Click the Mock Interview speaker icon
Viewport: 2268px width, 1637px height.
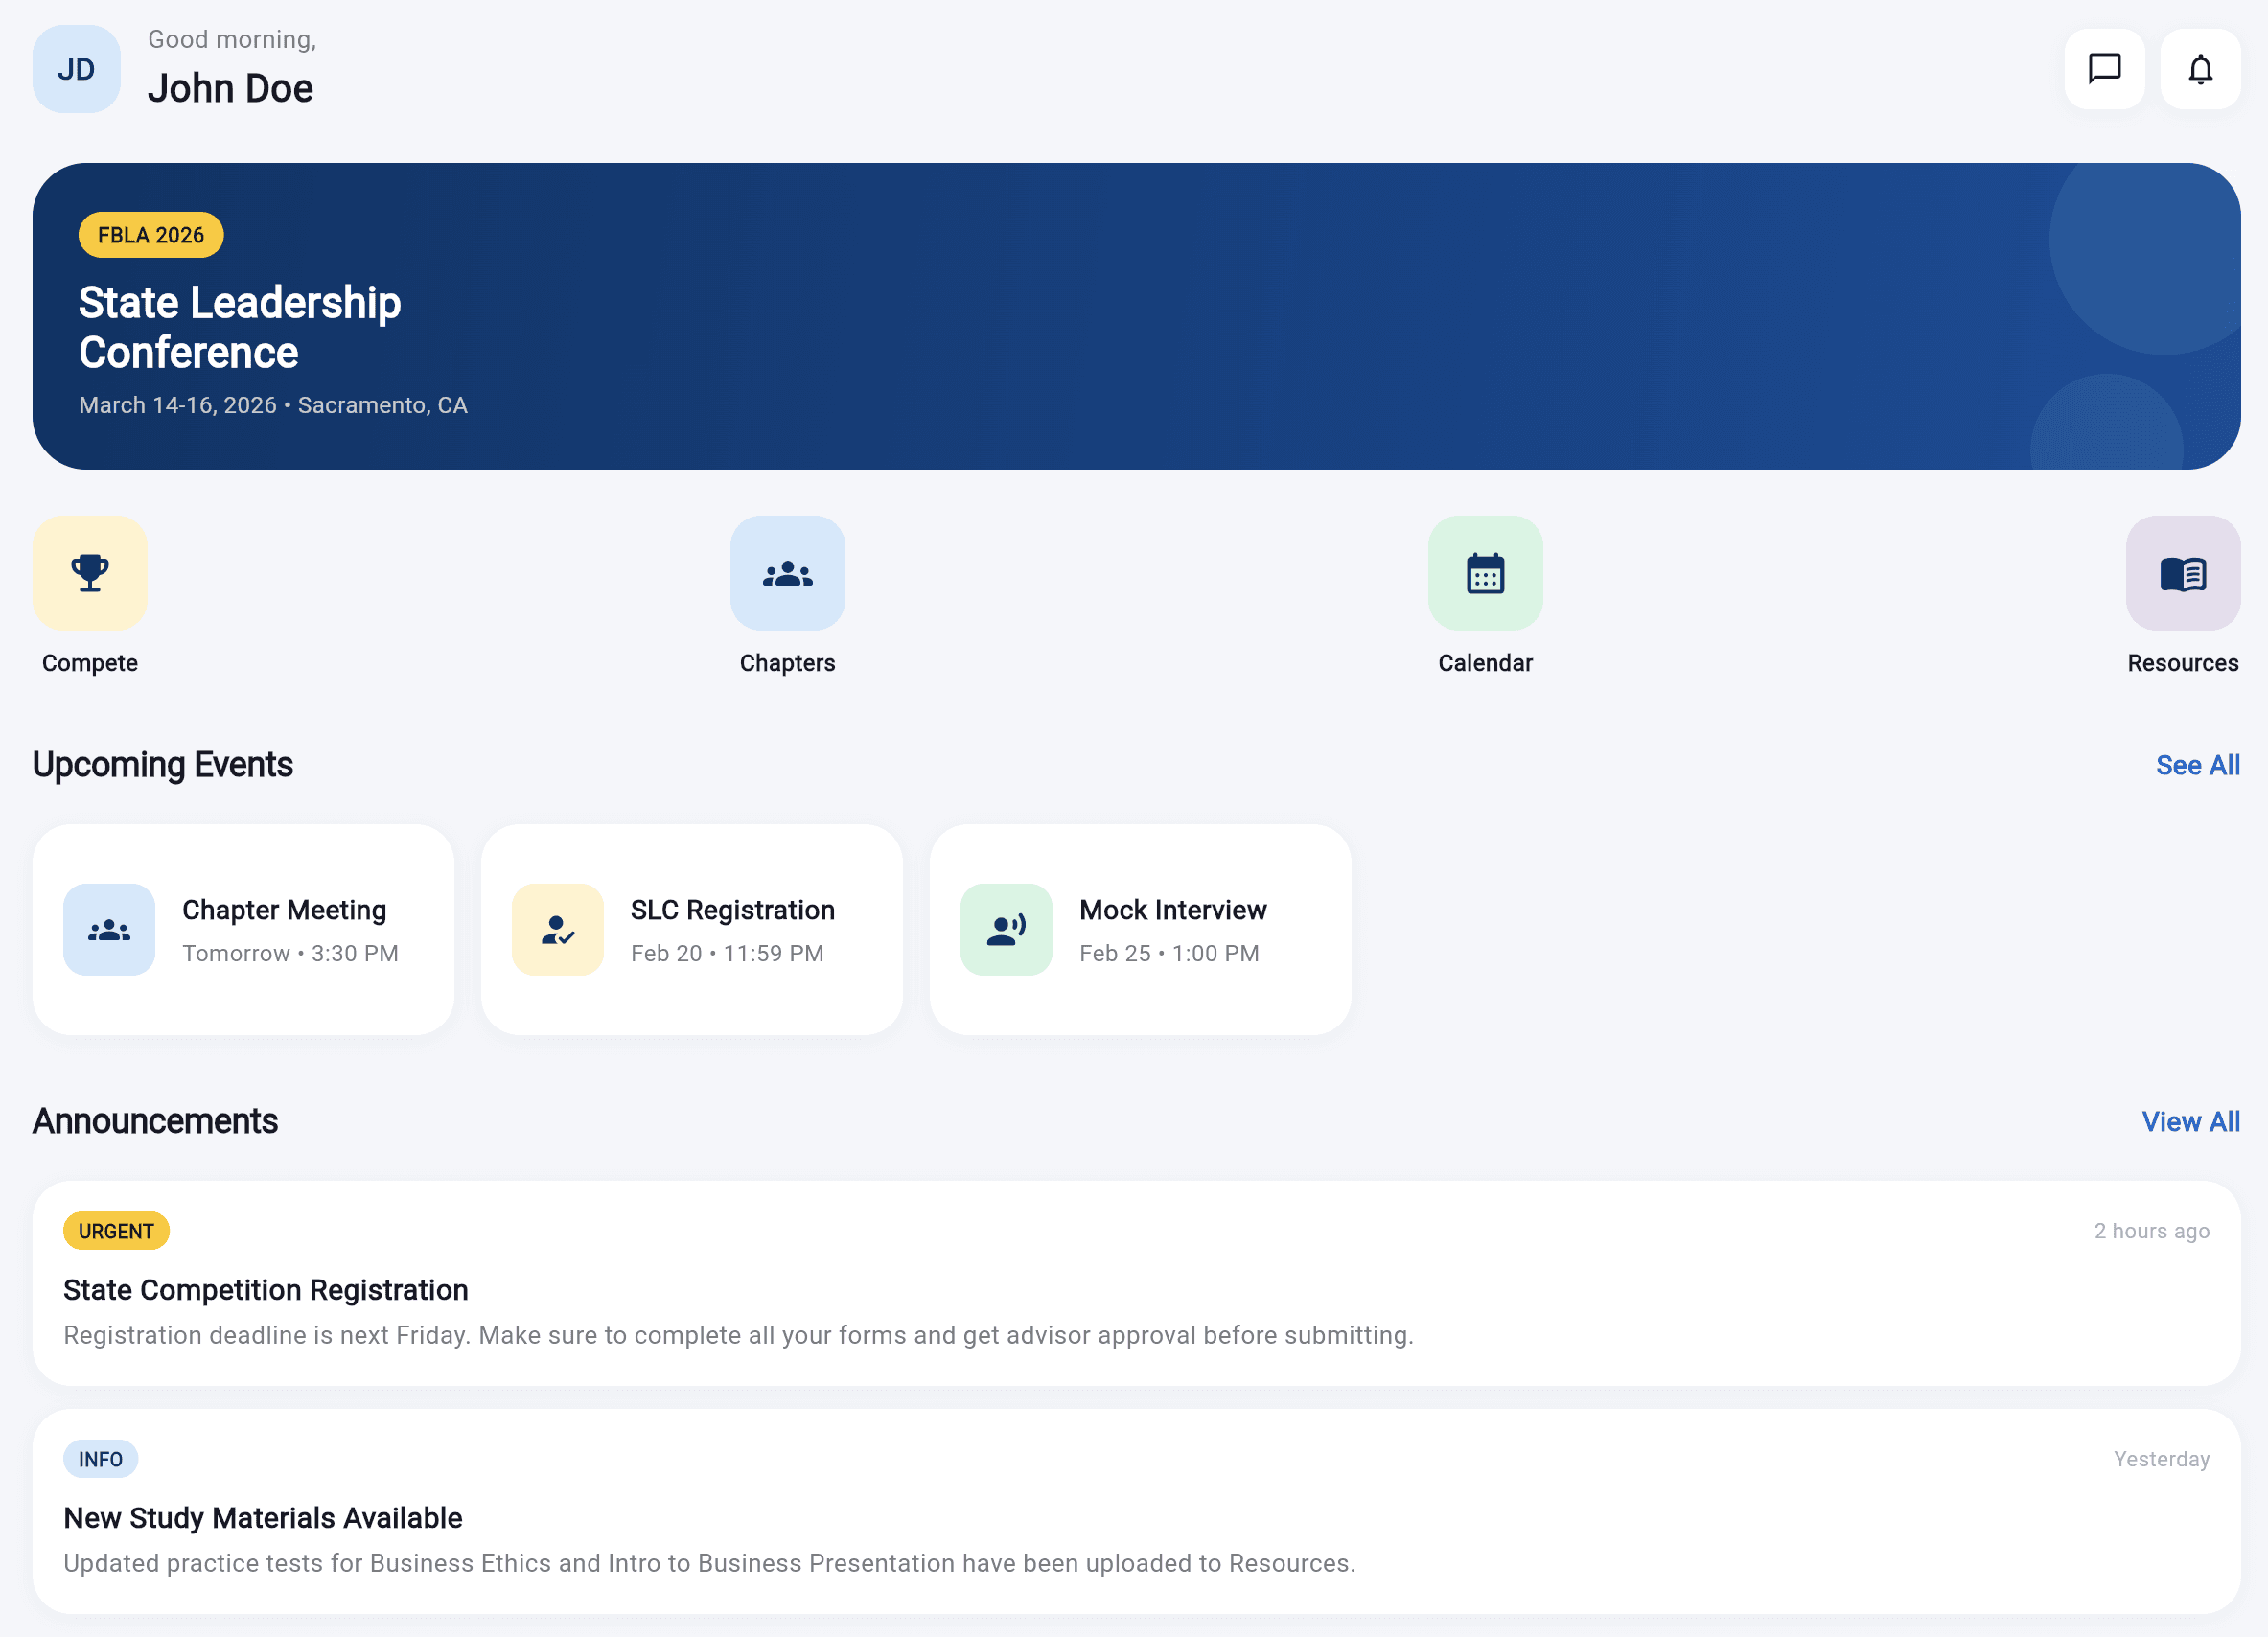tap(1006, 929)
